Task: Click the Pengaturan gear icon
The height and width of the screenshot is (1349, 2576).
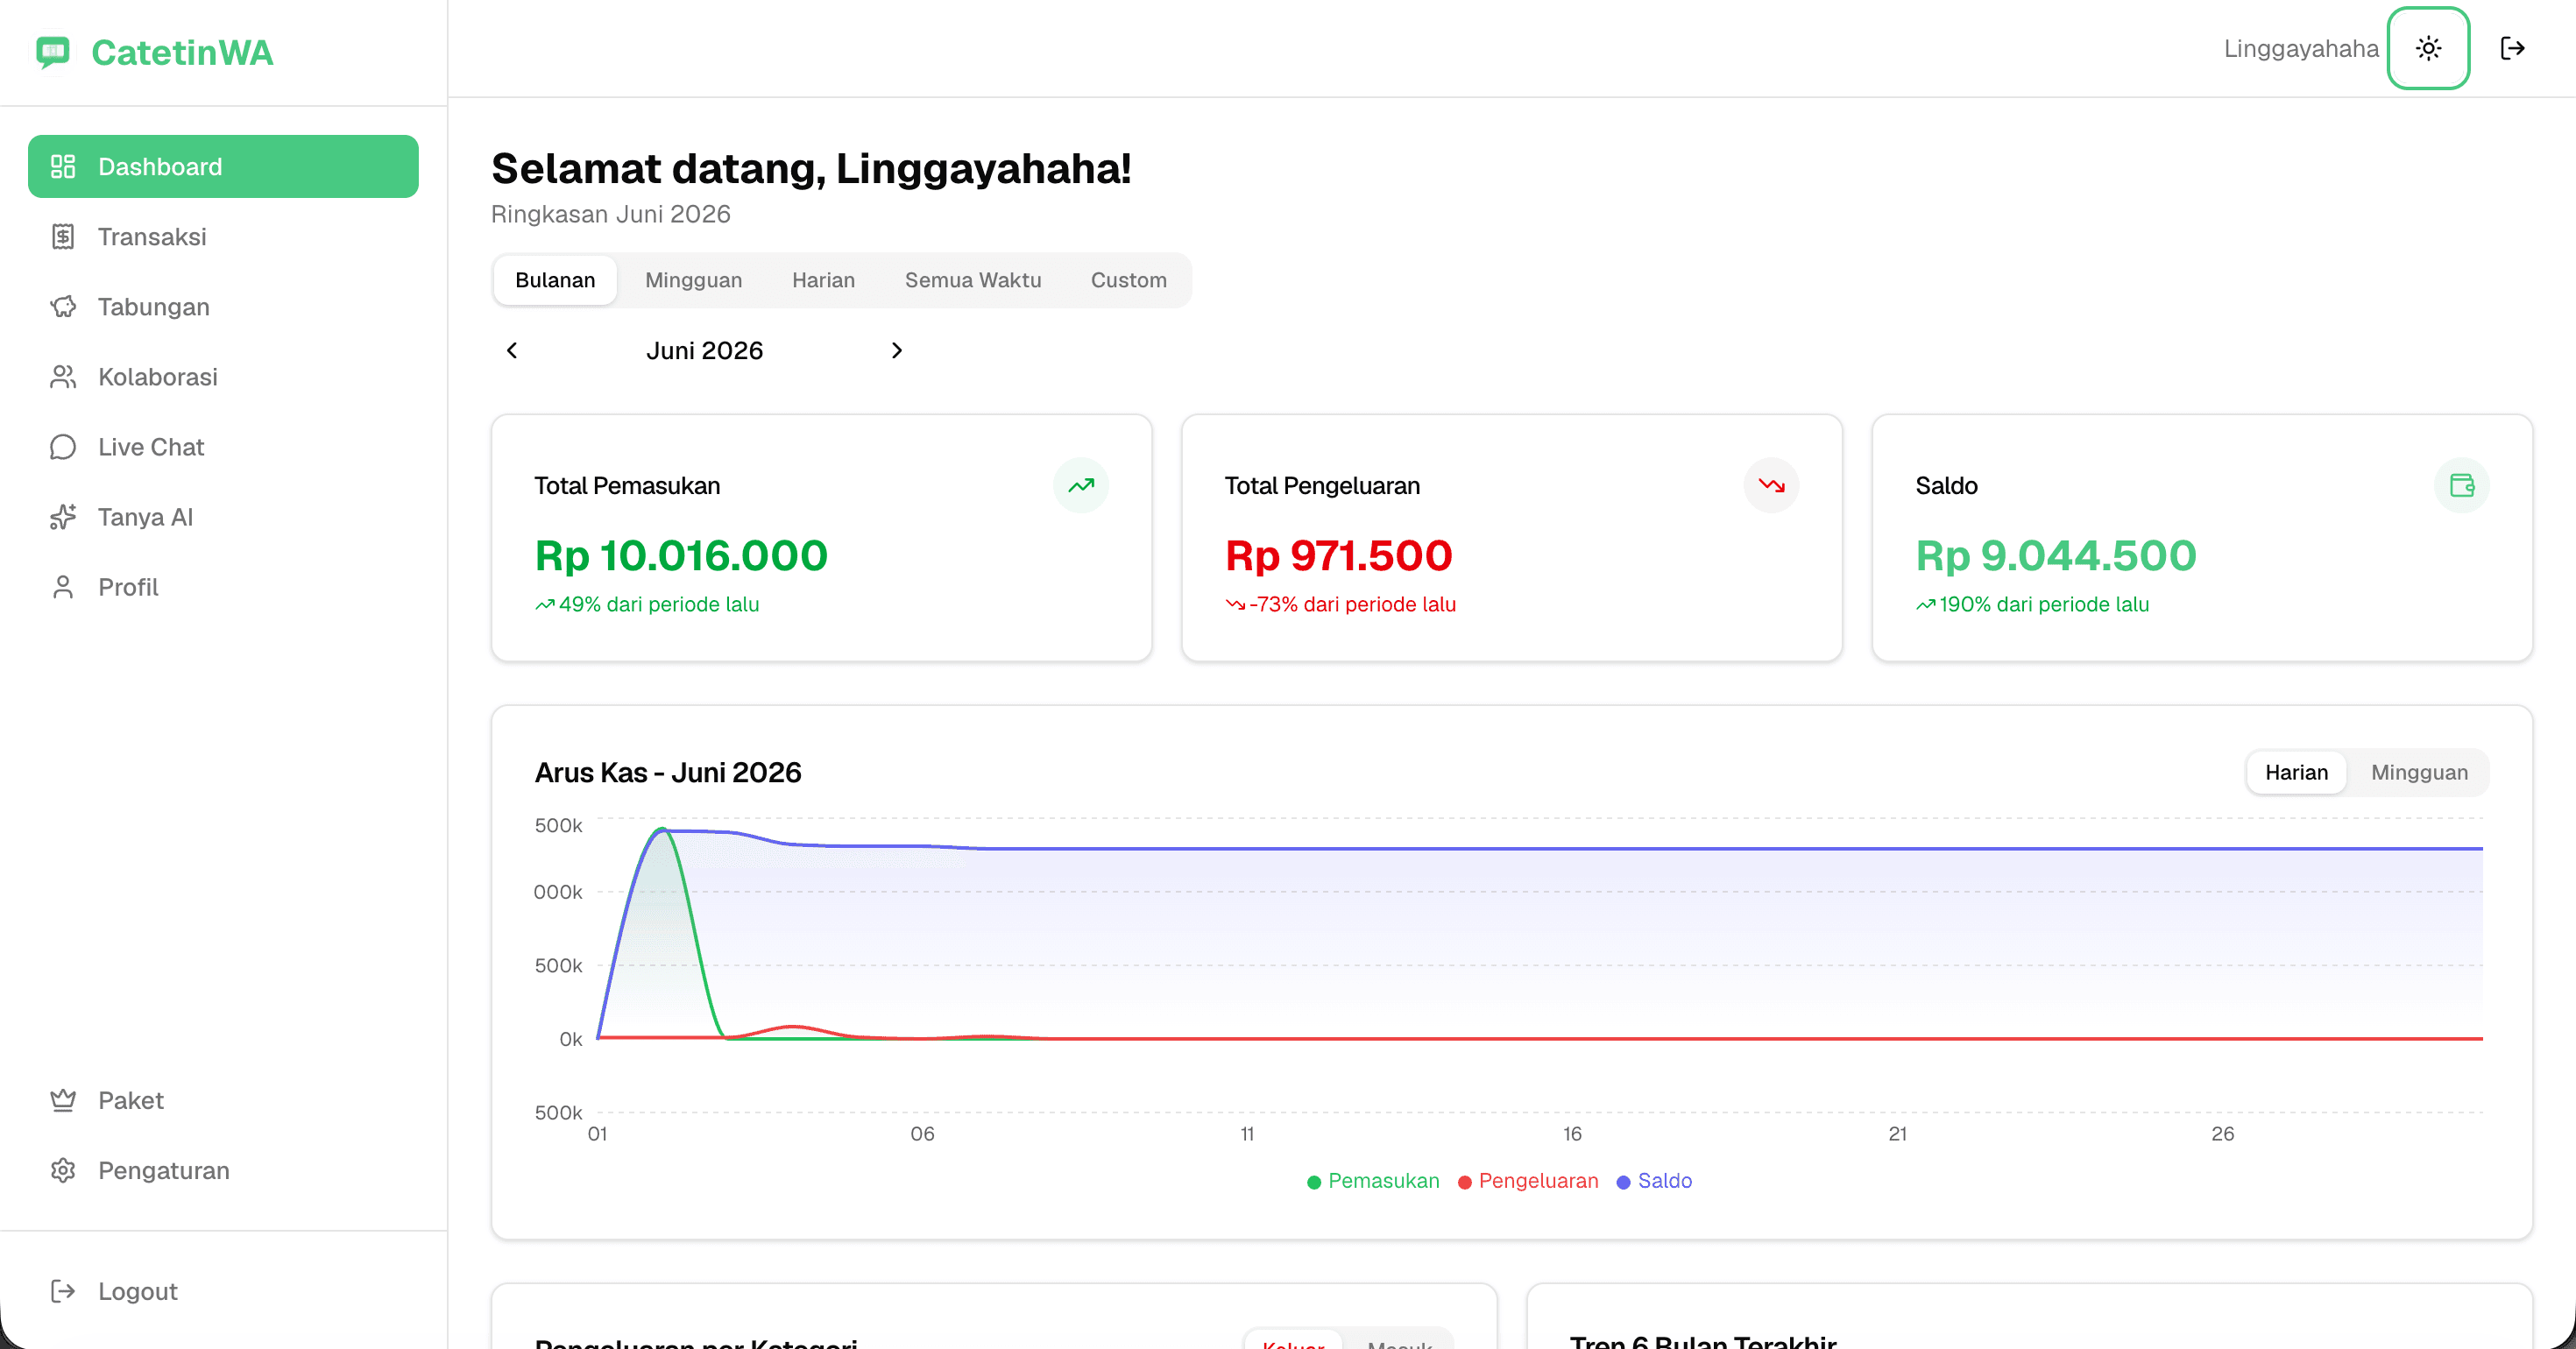Action: [63, 1170]
